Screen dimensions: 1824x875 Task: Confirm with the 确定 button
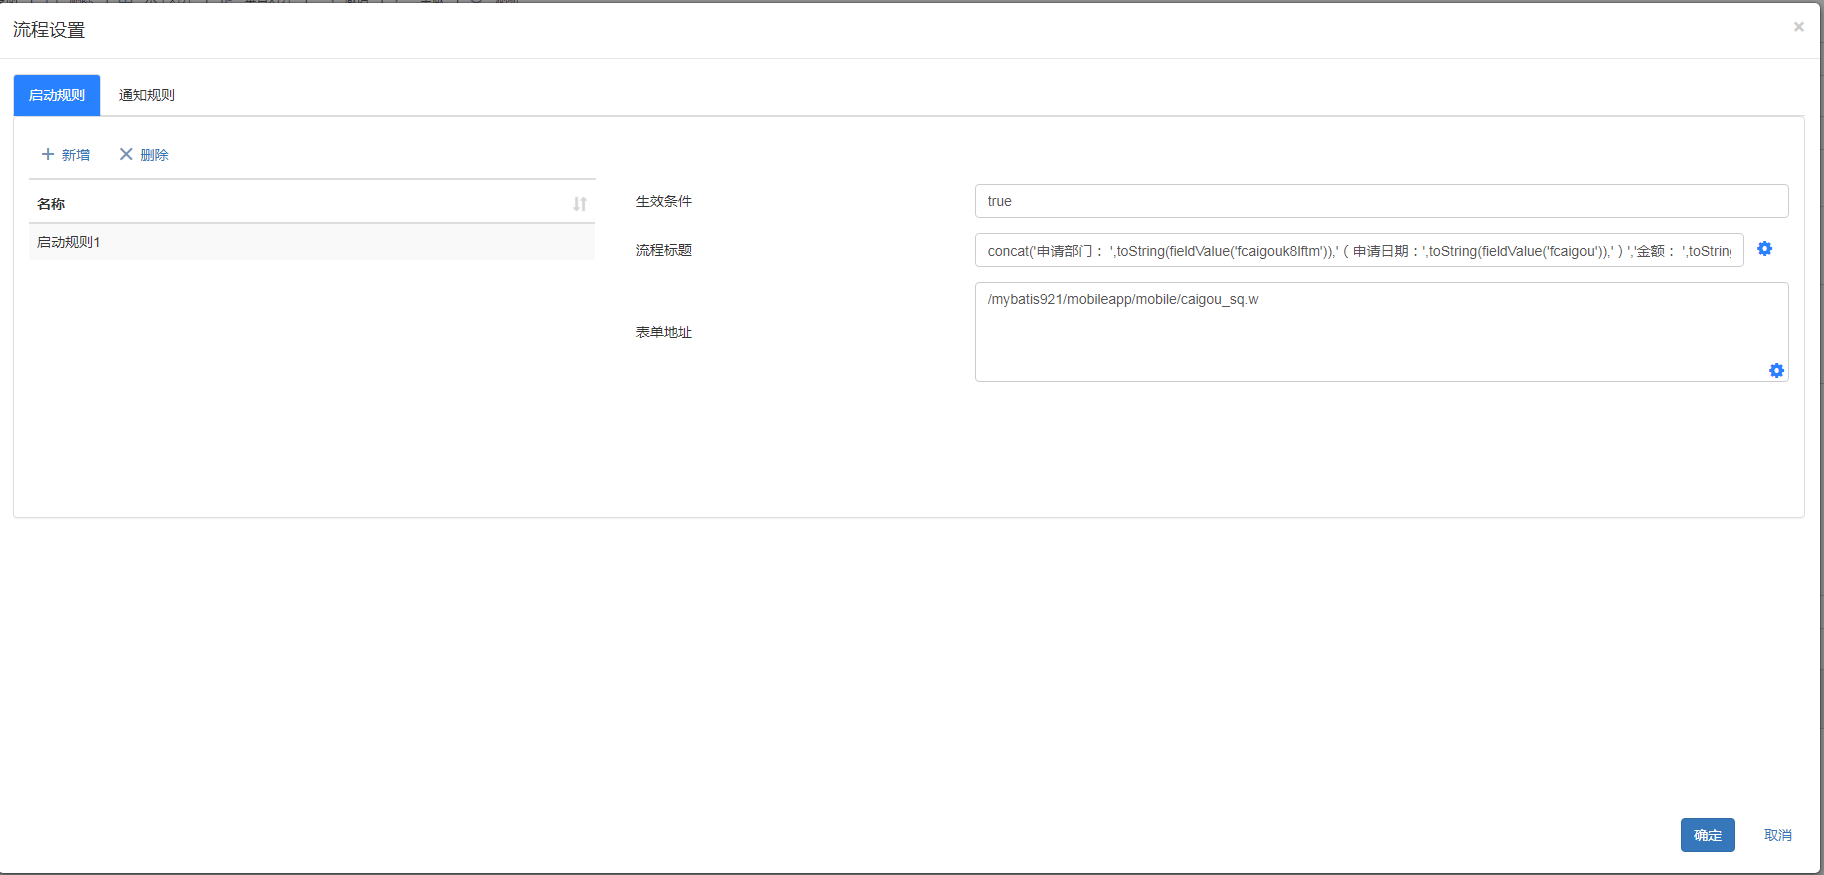1707,835
